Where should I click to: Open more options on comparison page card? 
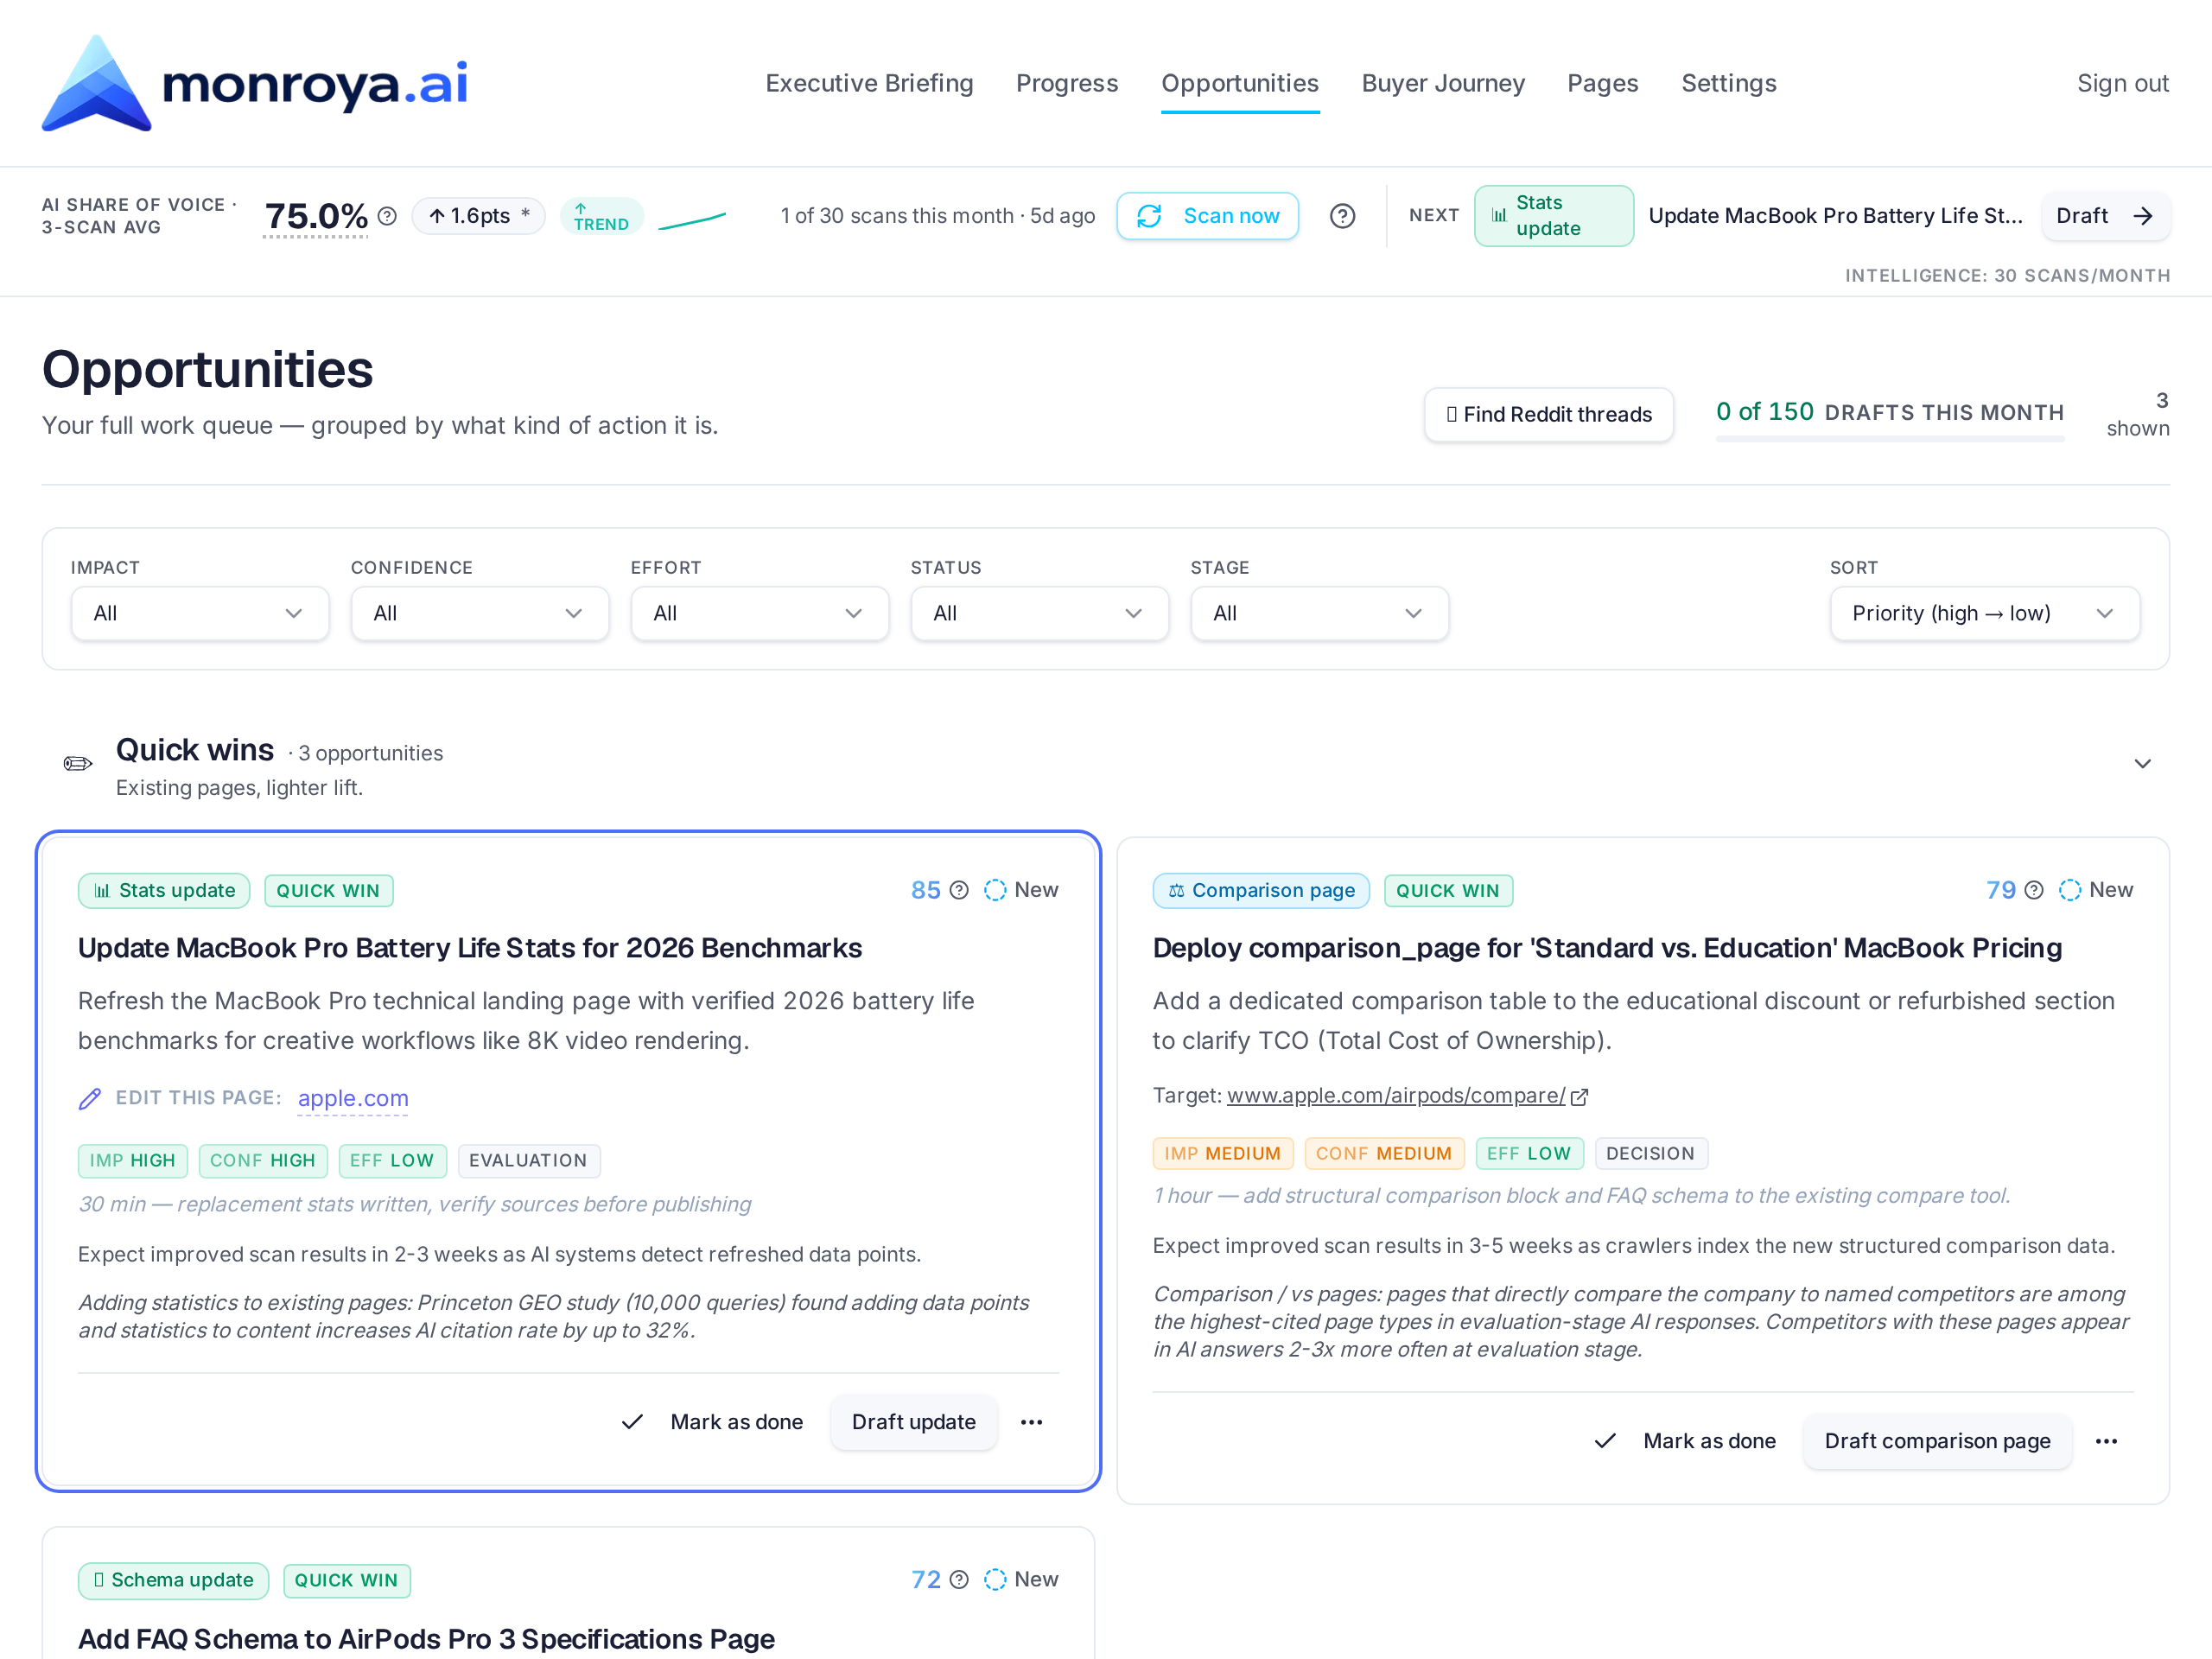pos(2106,1441)
